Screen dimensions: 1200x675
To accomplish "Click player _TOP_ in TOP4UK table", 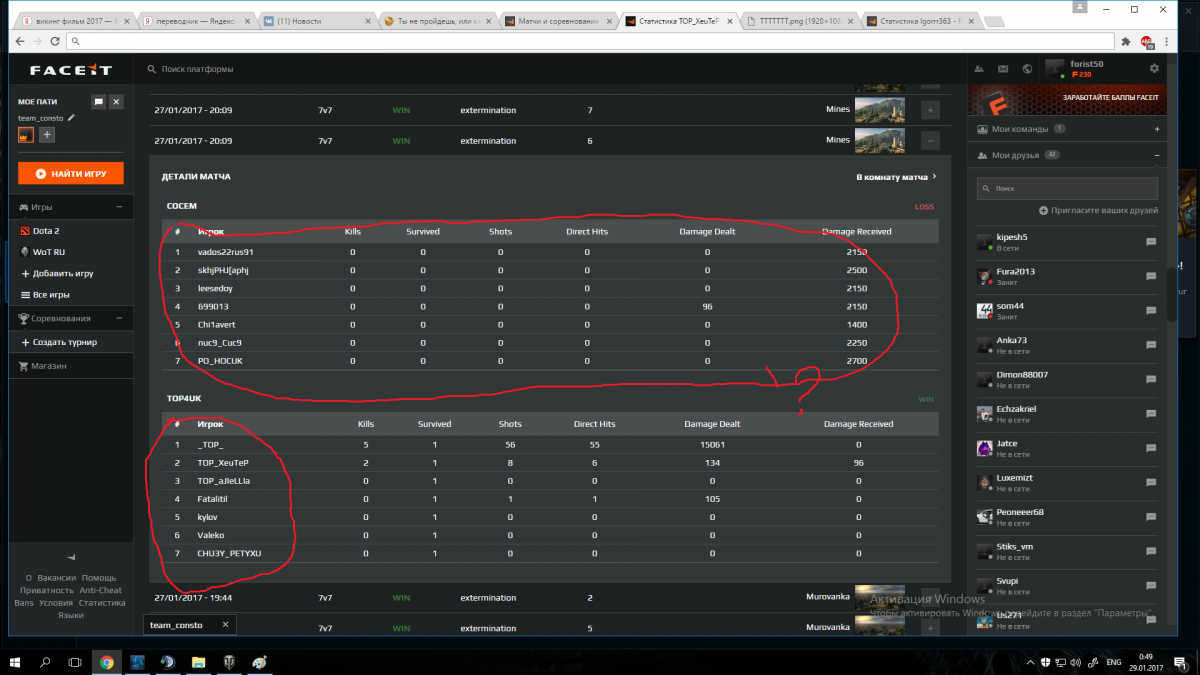I will [211, 444].
